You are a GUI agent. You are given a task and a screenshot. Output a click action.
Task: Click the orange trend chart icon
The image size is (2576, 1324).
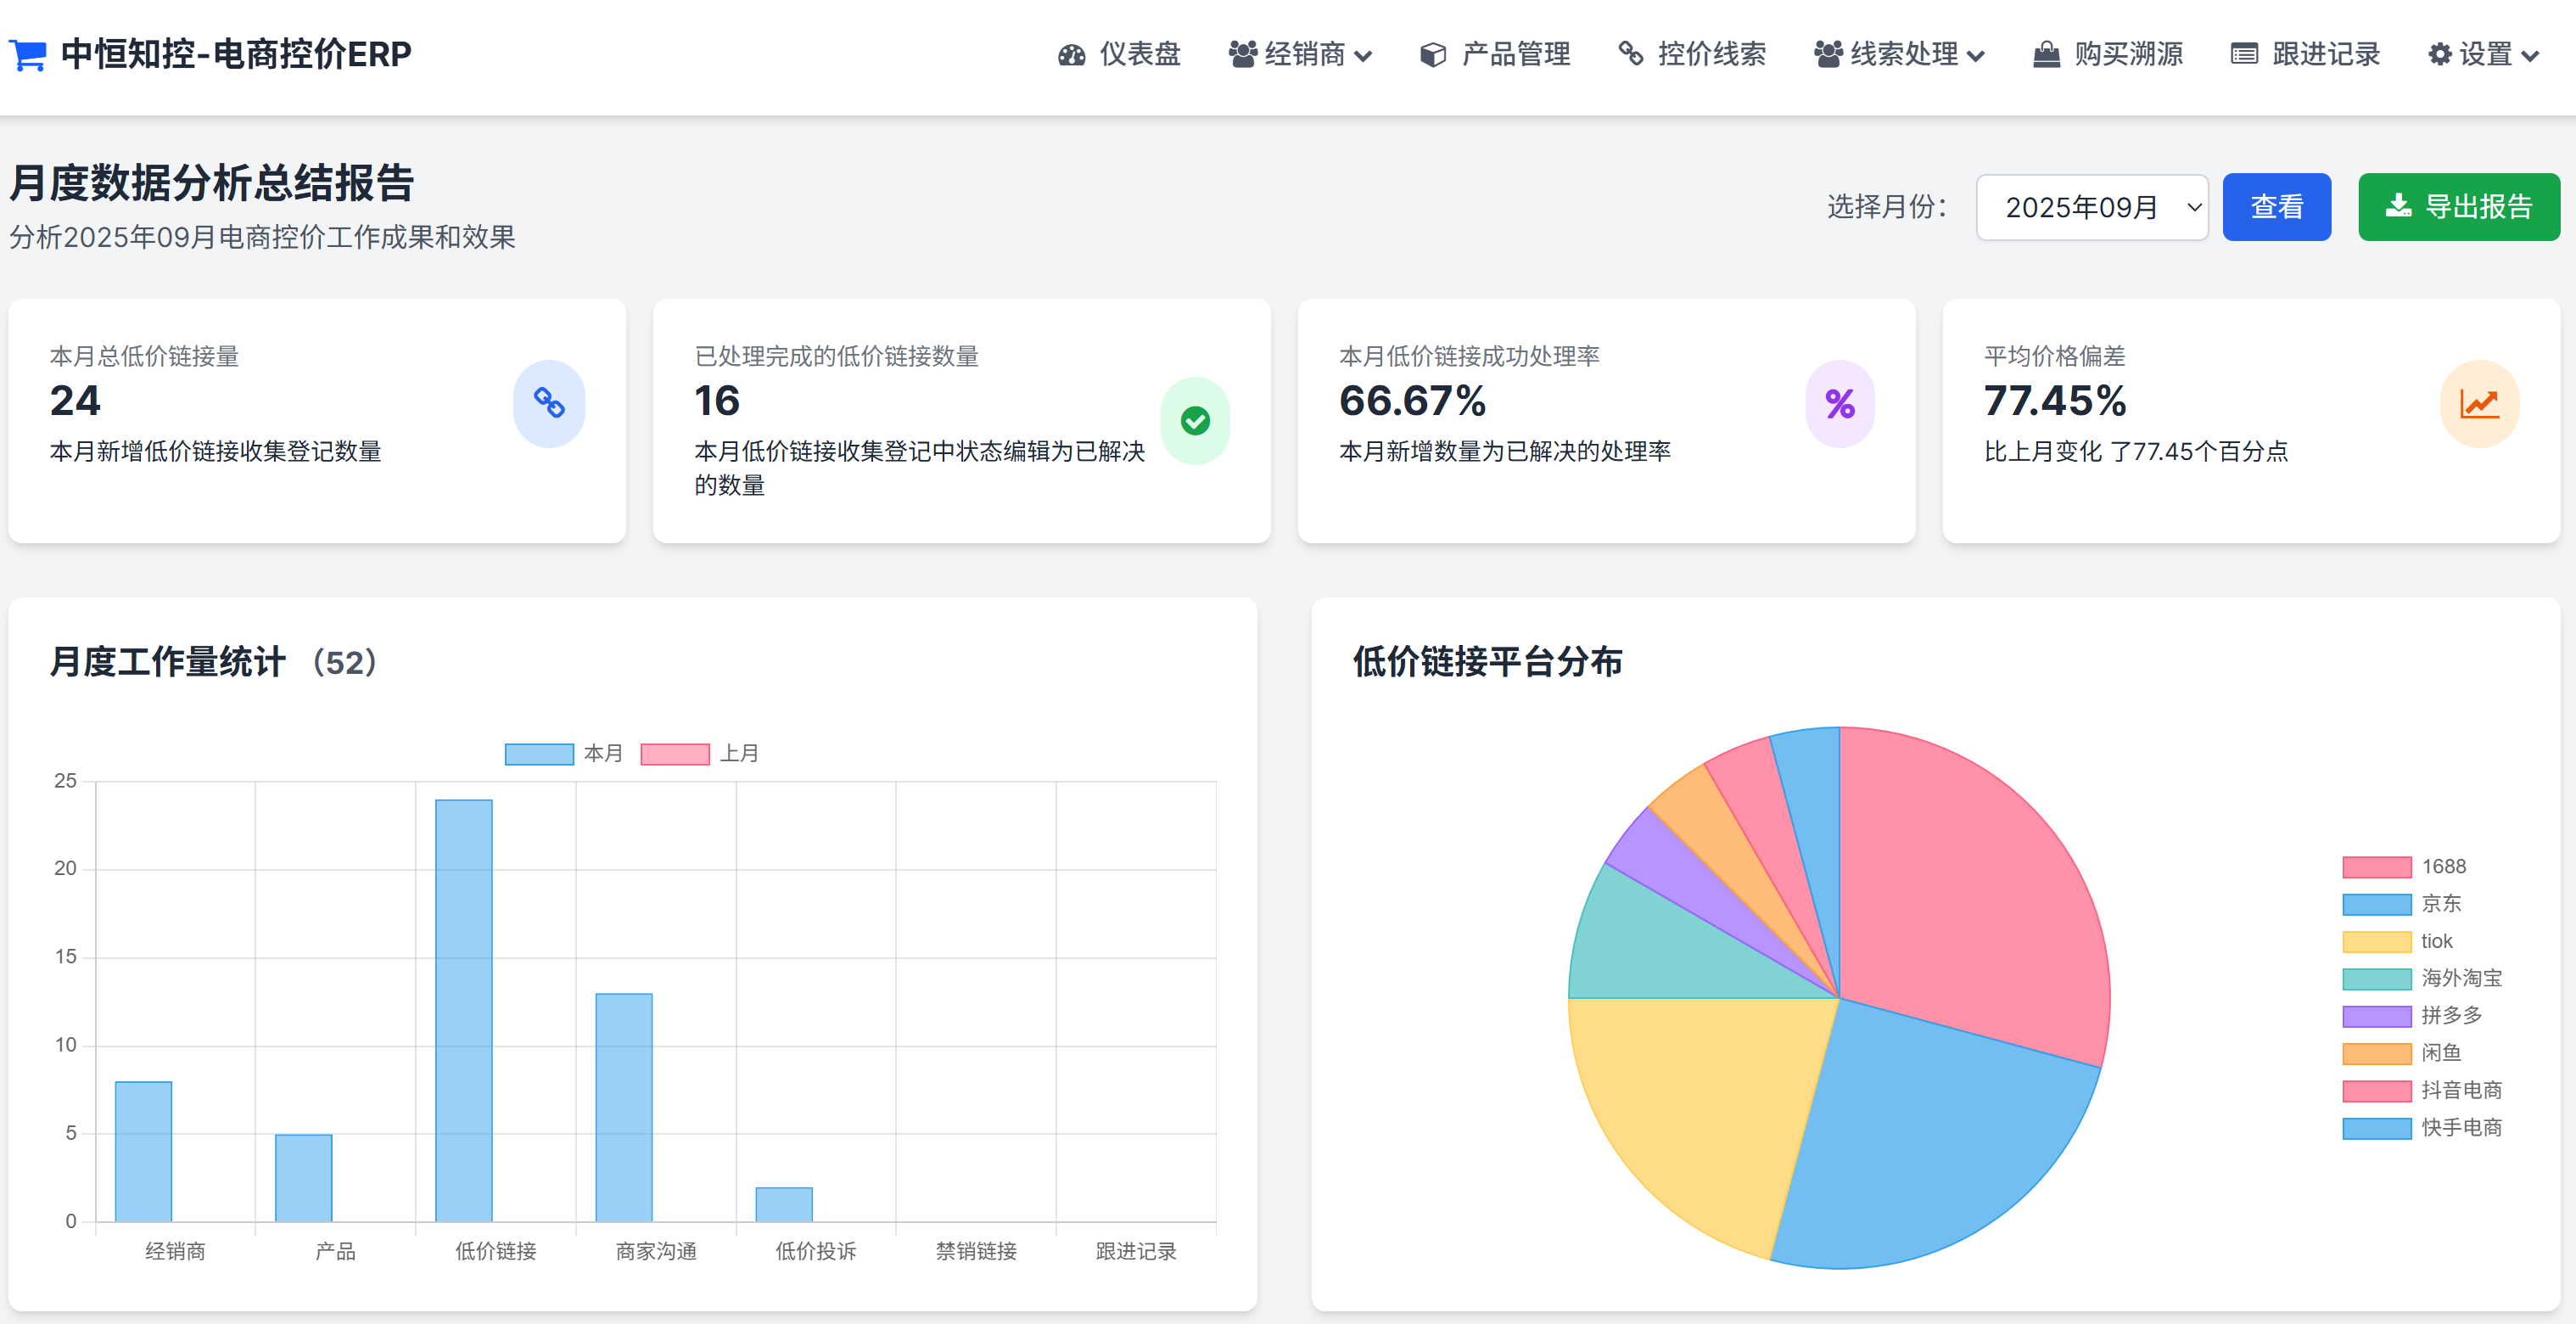[2479, 403]
